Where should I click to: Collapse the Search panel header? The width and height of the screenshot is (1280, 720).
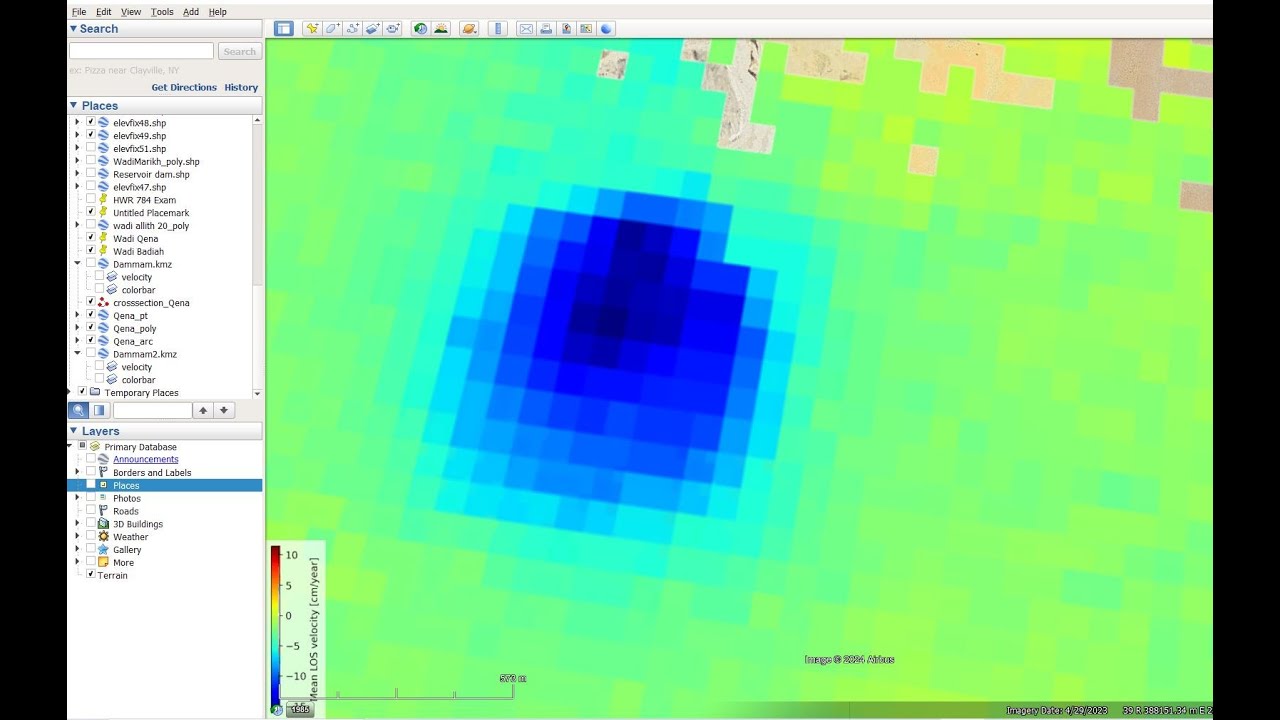[x=165, y=29]
